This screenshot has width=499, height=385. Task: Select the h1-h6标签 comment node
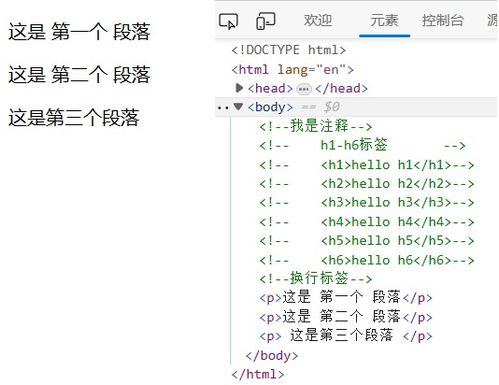point(362,145)
